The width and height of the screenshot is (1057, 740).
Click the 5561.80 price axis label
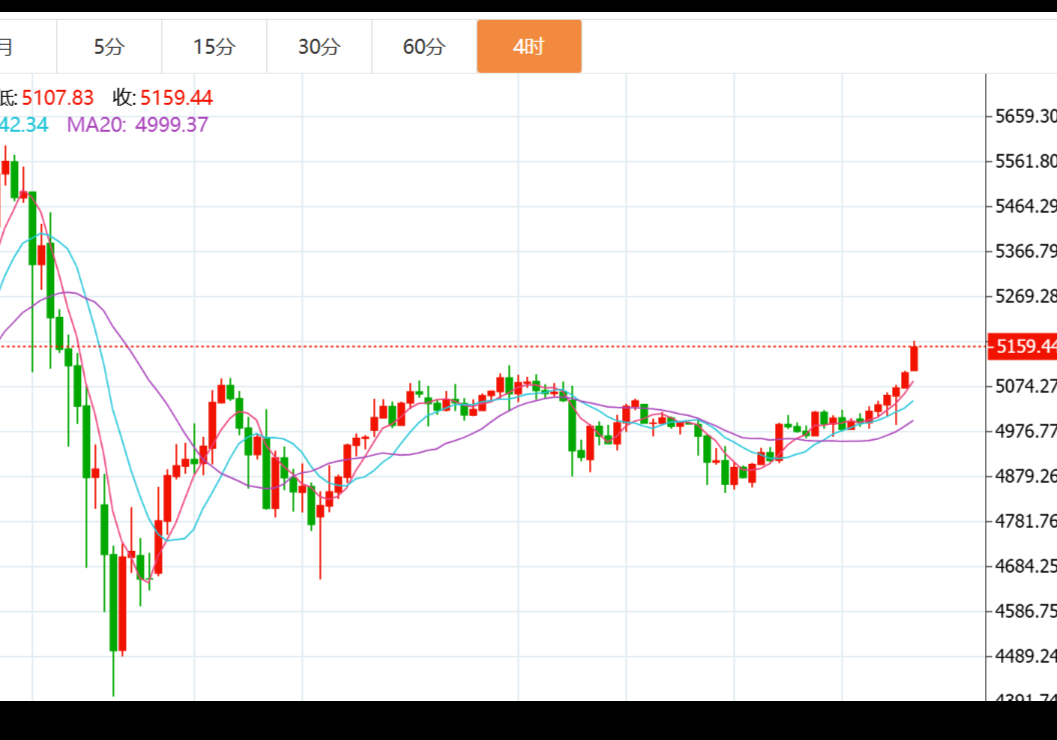[x=1025, y=161]
